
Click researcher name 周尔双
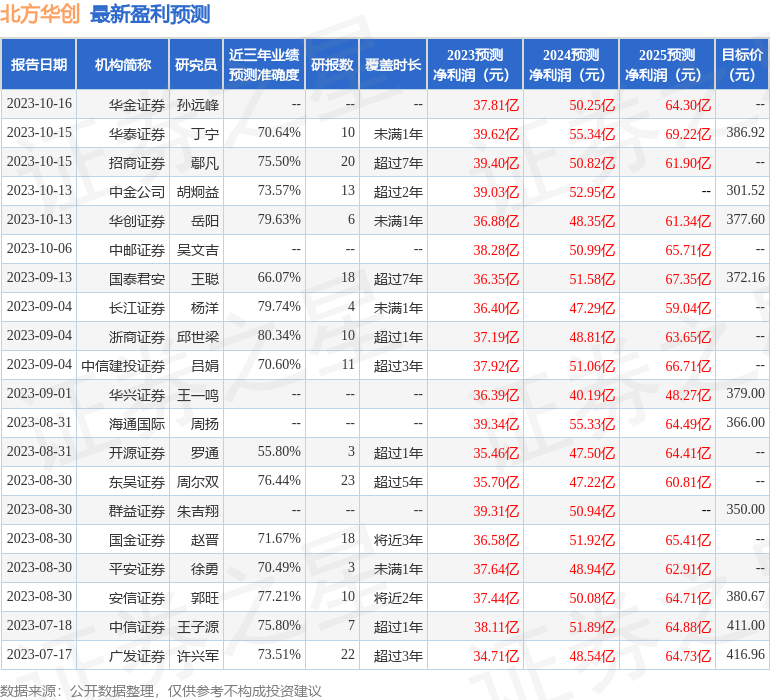click(x=197, y=481)
